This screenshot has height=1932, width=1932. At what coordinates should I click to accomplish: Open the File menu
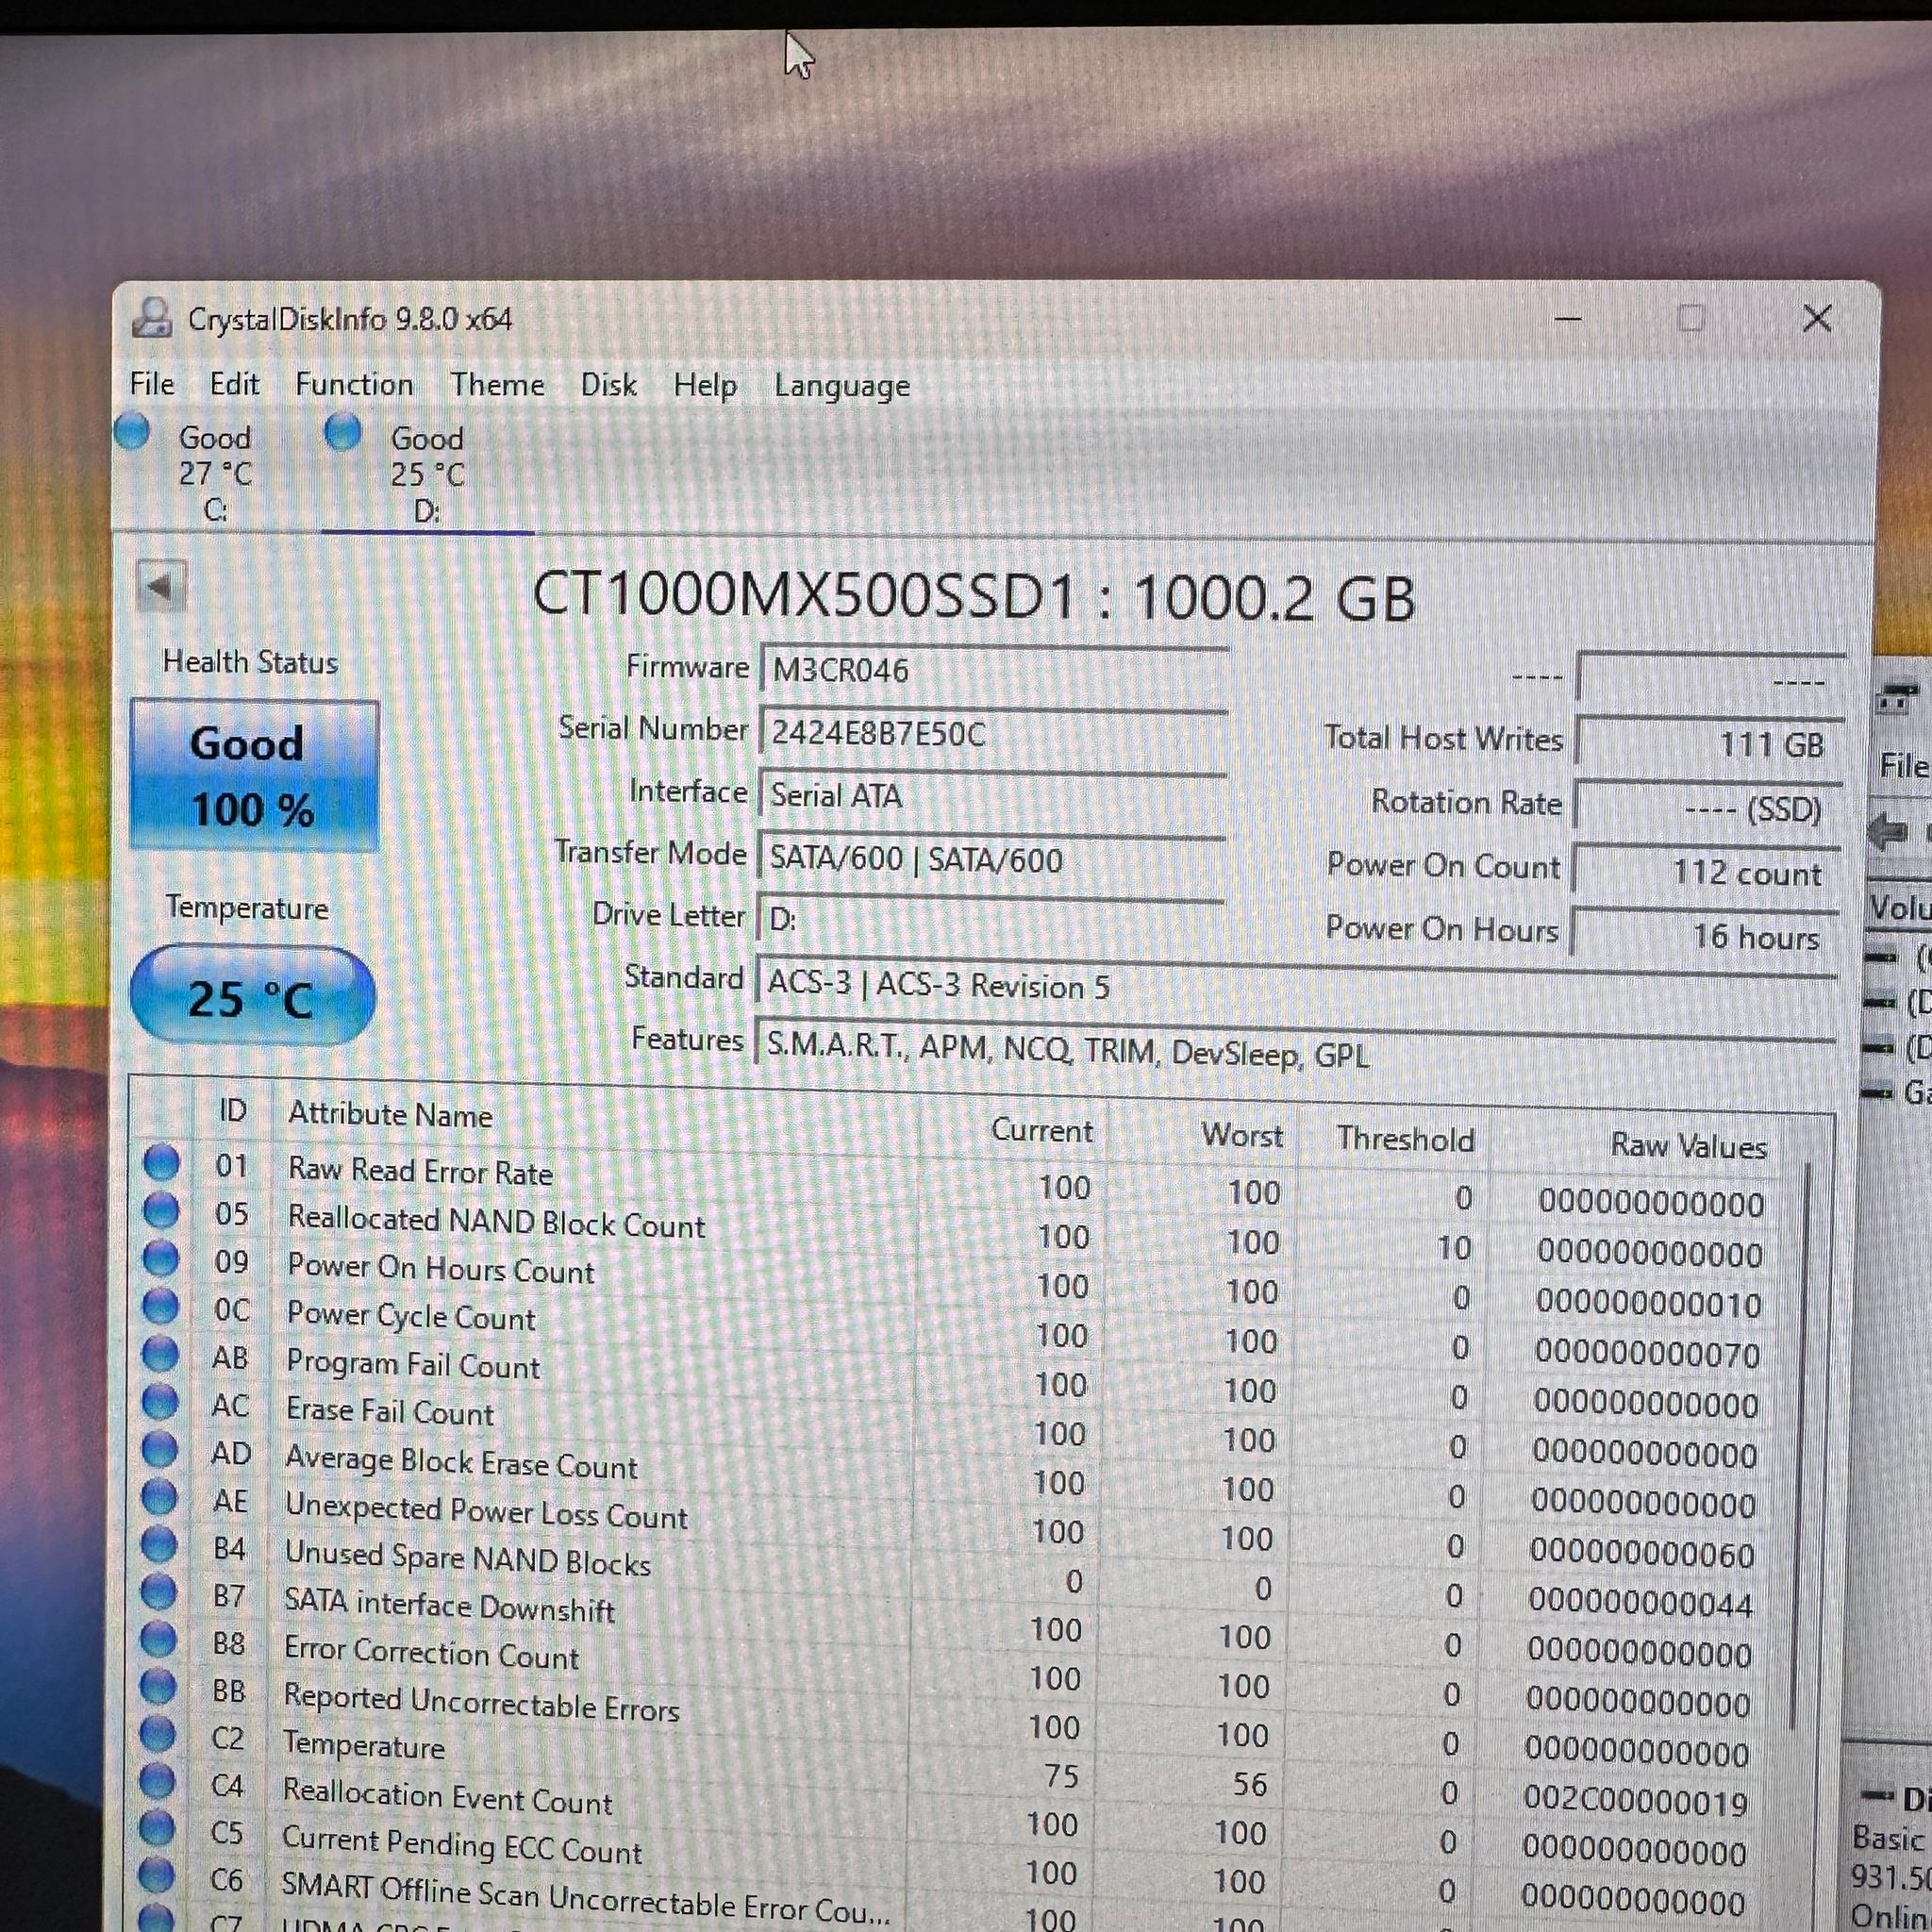(152, 384)
